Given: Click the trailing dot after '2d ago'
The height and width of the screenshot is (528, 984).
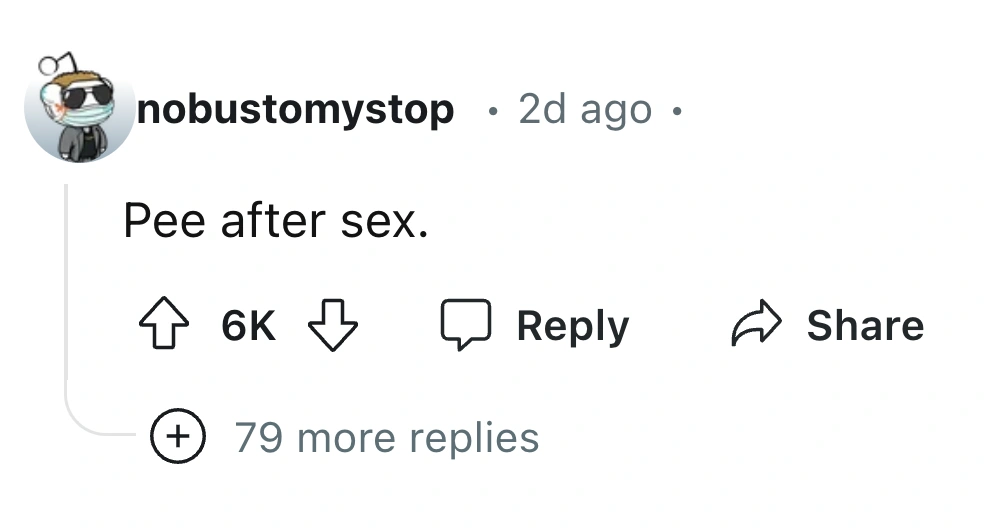Looking at the screenshot, I should point(677,110).
